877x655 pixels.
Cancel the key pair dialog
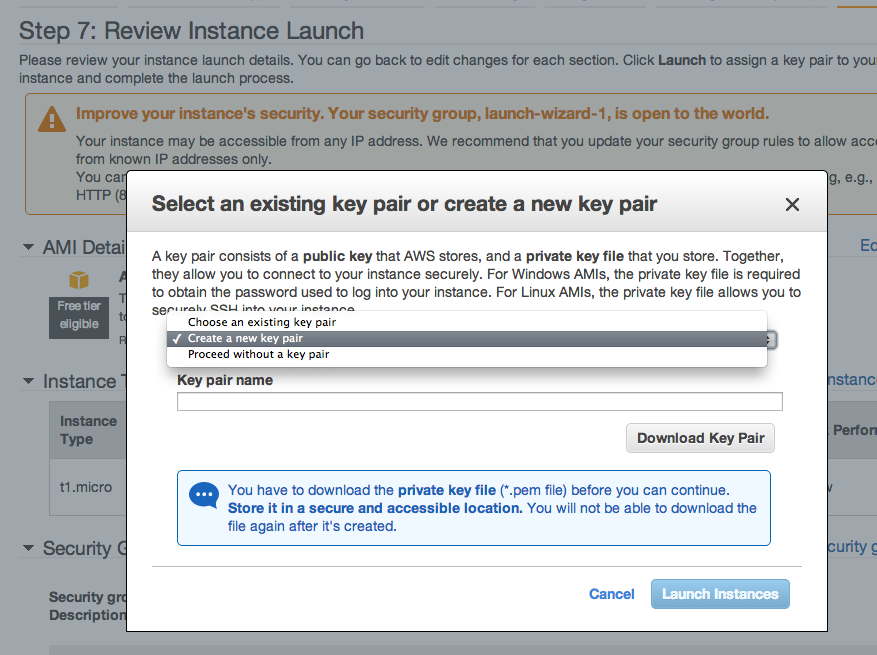click(x=611, y=594)
